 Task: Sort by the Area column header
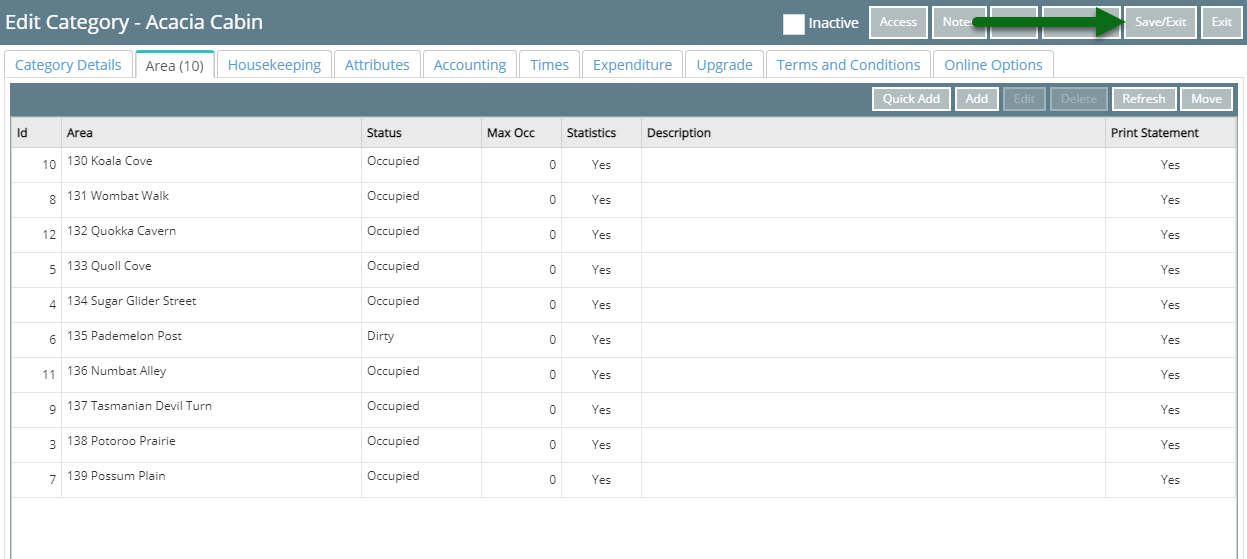(211, 133)
